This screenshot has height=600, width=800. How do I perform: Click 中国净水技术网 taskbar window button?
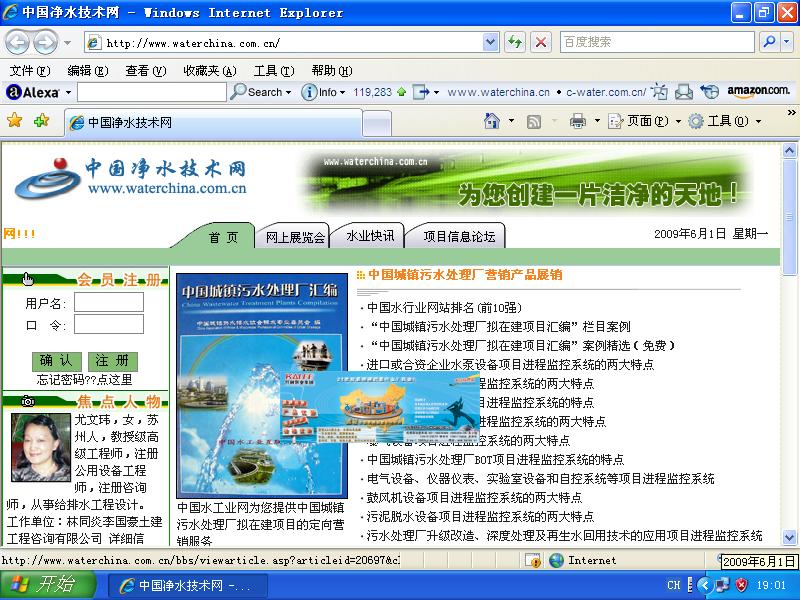pyautogui.click(x=187, y=585)
